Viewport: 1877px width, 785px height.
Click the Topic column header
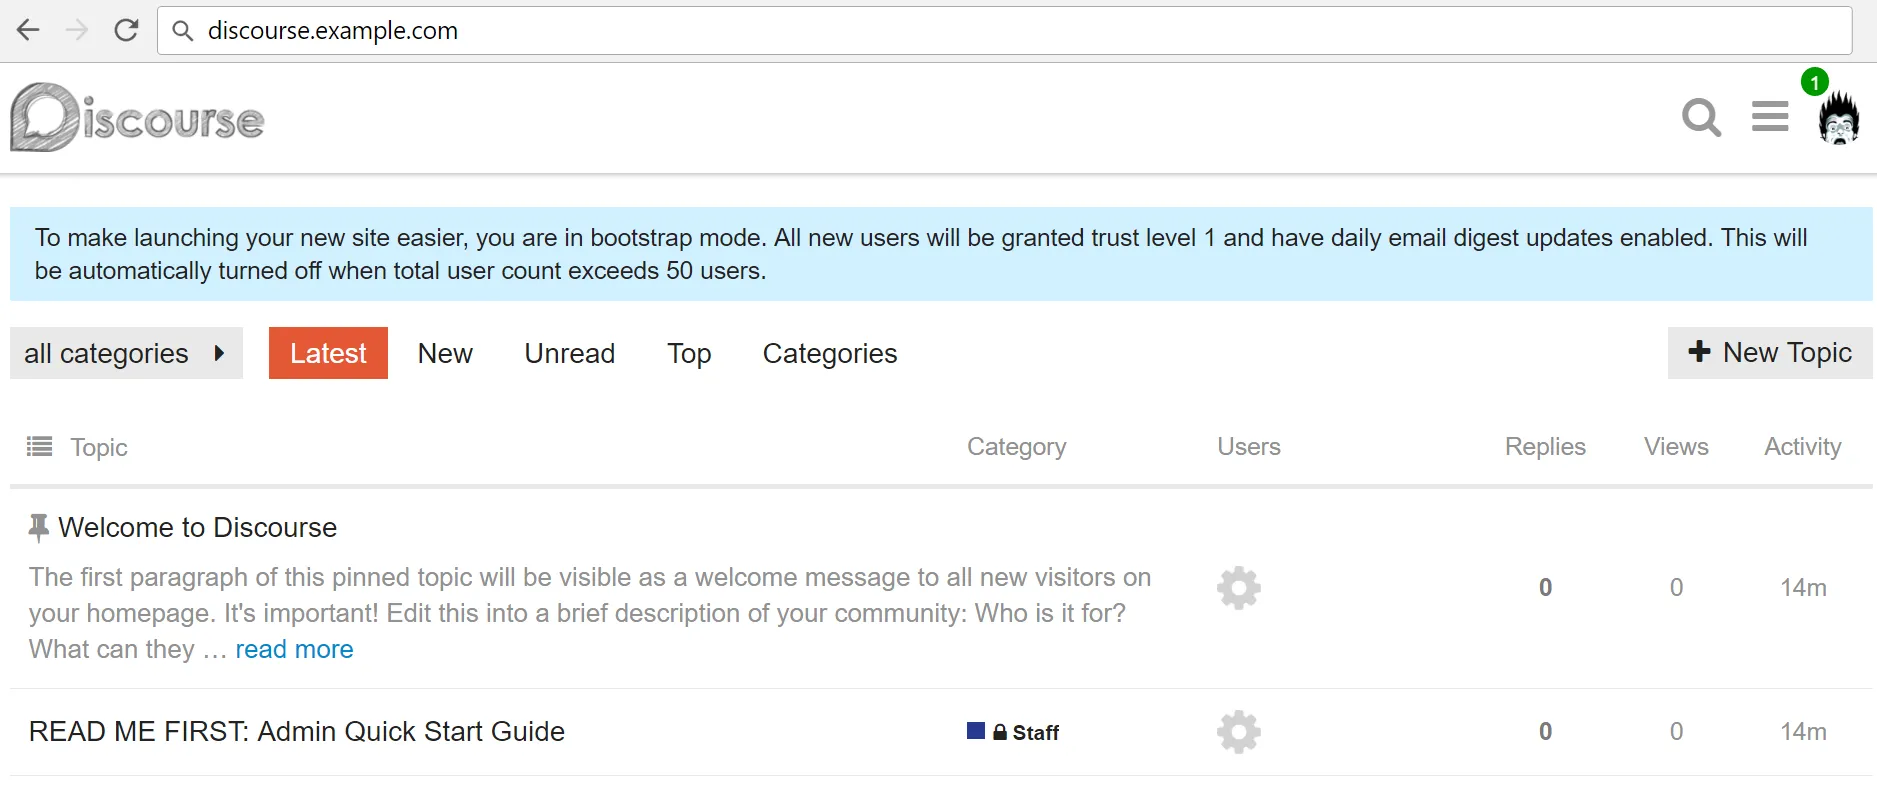pos(99,447)
